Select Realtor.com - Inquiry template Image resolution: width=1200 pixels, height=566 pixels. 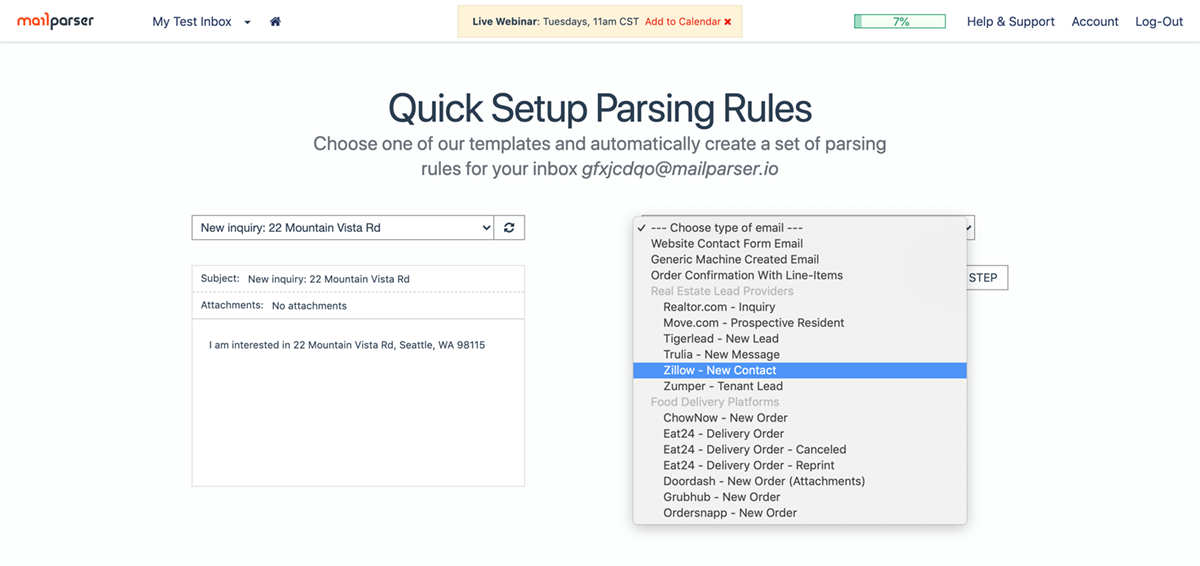point(800,307)
